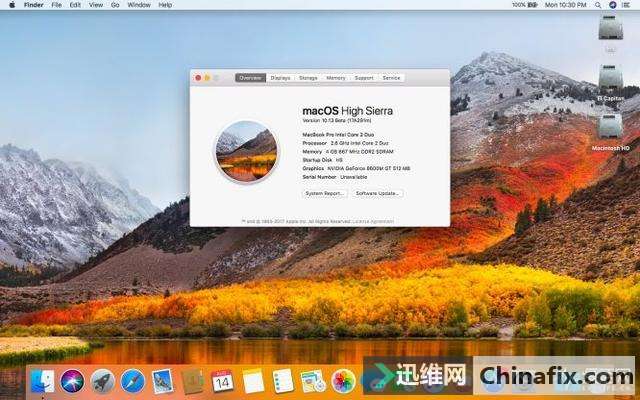Open the Window menu

click(139, 5)
